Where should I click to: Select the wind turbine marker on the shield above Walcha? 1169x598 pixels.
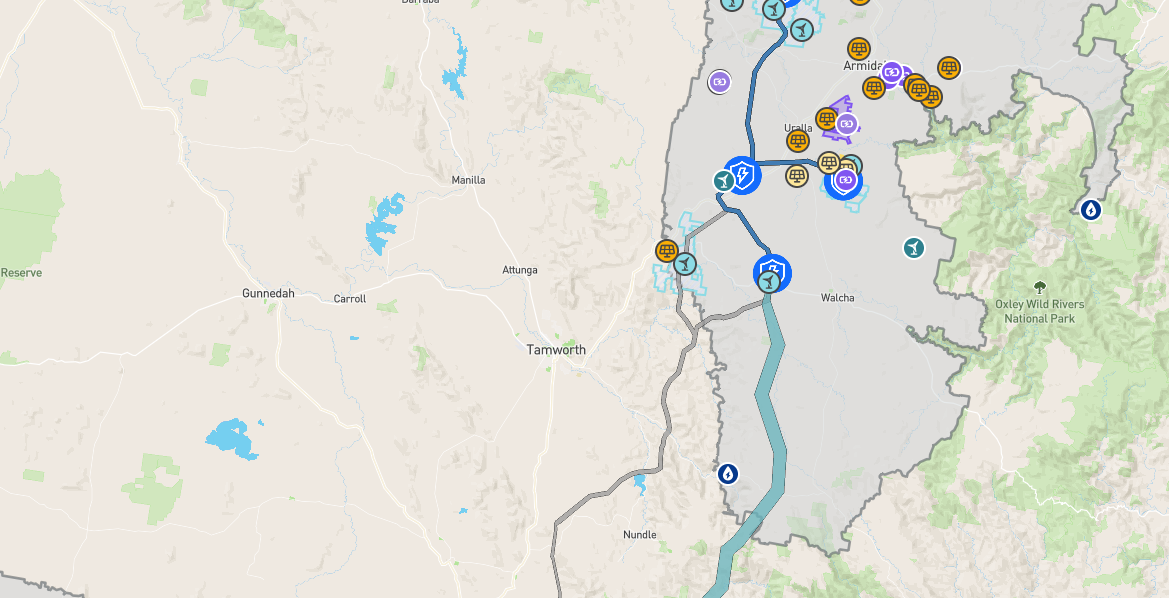tap(769, 282)
